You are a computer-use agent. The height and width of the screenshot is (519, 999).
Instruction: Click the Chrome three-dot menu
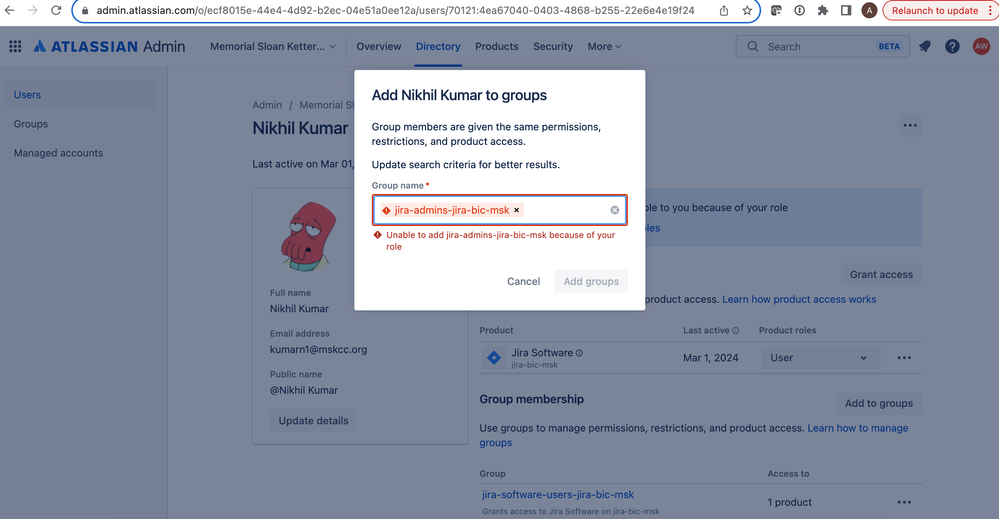(990, 10)
